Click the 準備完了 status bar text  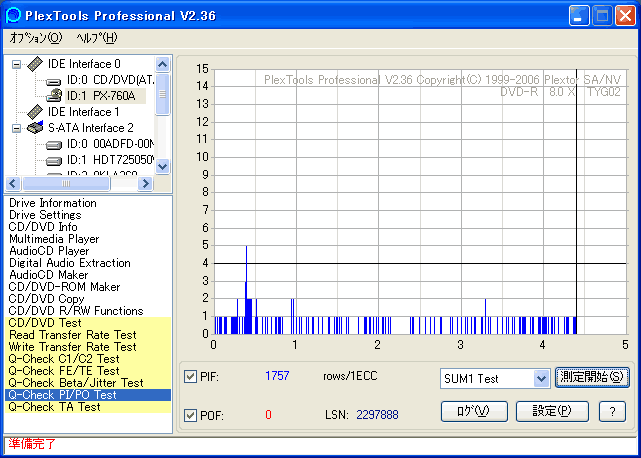pyautogui.click(x=32, y=444)
